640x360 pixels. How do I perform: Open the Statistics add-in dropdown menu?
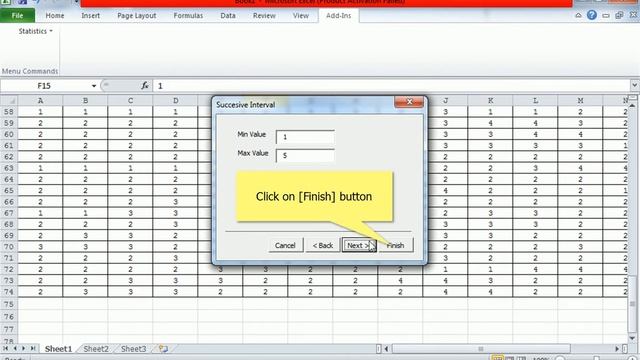[x=36, y=31]
